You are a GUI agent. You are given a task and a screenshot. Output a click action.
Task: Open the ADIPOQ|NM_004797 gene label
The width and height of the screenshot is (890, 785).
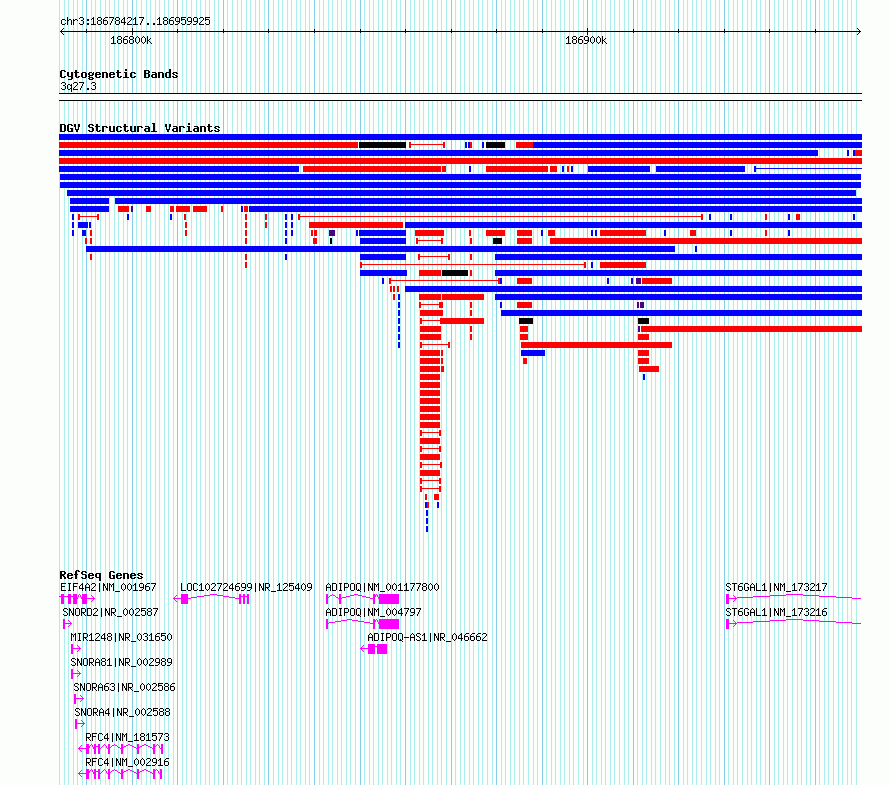click(x=373, y=612)
